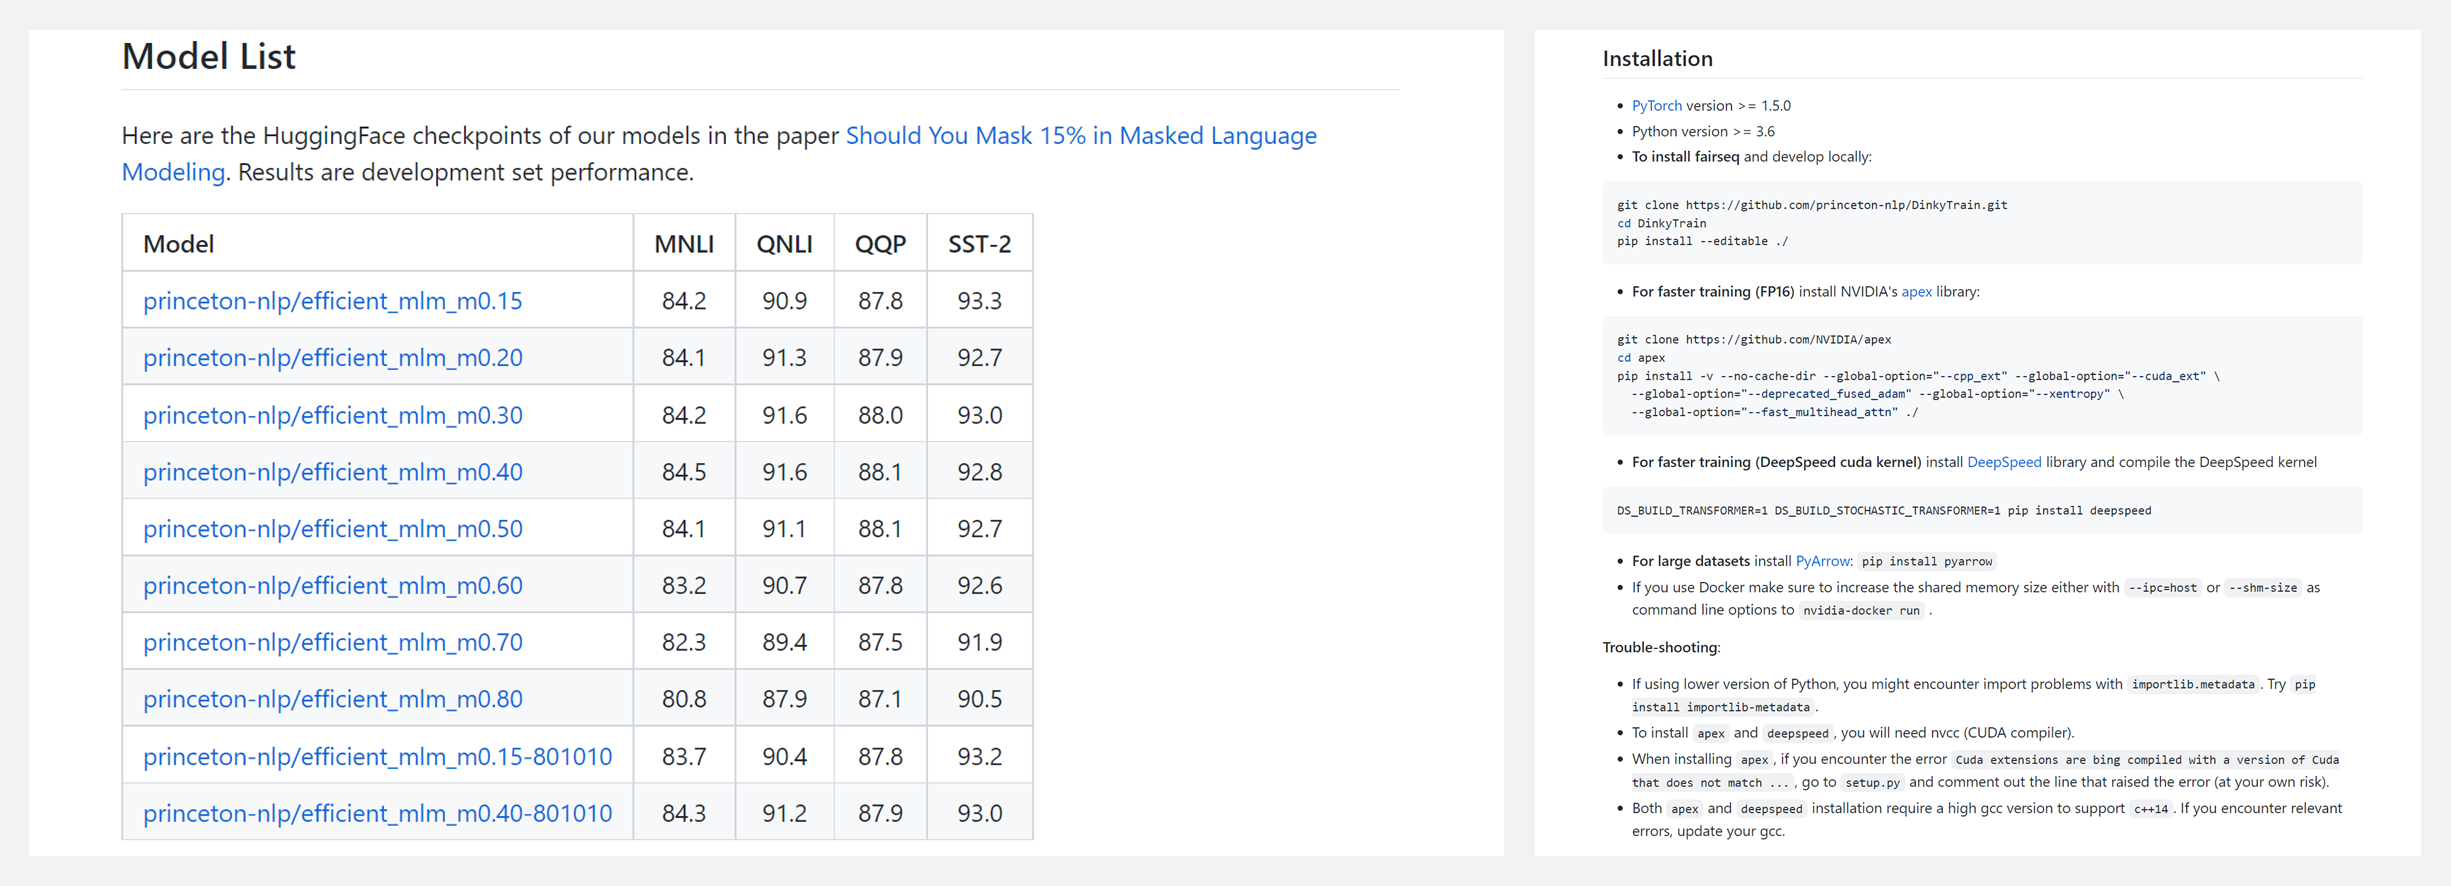The height and width of the screenshot is (886, 2451).
Task: Open the efficient_mlm_m0.40-801010 model link
Action: coord(377,814)
